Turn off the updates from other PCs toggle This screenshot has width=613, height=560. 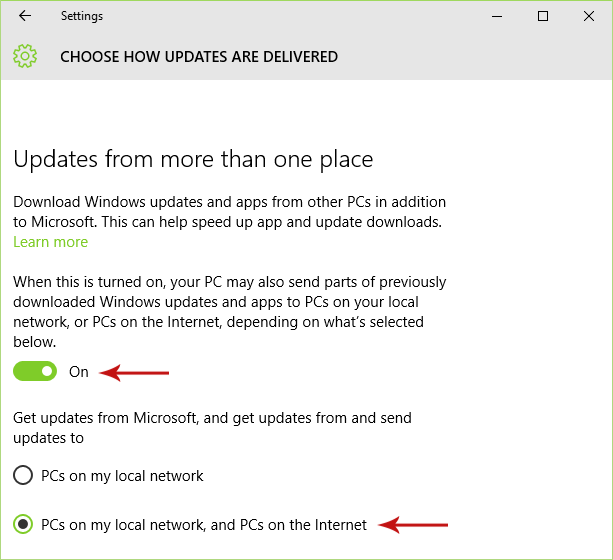coord(35,372)
